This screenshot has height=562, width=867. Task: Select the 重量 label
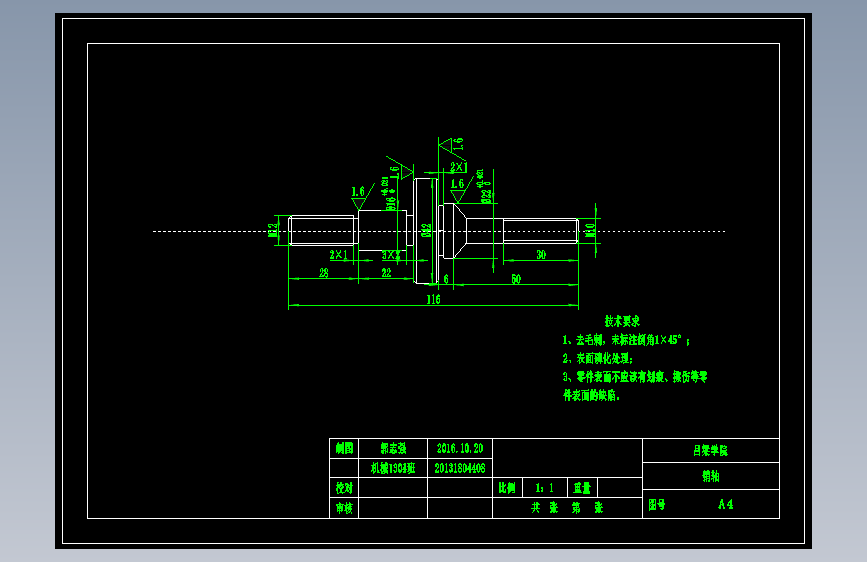(582, 488)
